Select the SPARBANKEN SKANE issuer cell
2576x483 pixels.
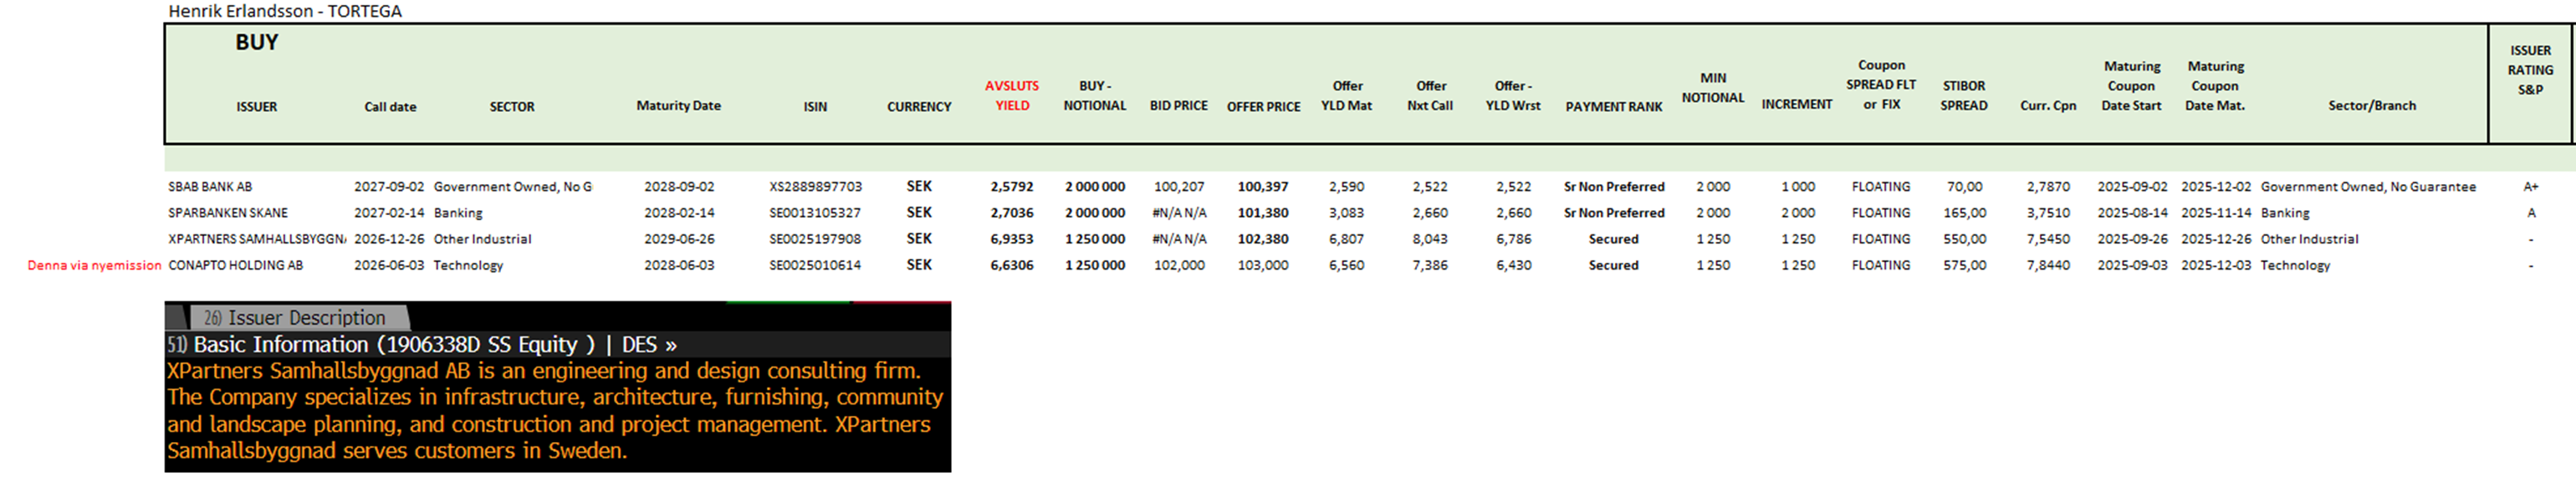(227, 213)
